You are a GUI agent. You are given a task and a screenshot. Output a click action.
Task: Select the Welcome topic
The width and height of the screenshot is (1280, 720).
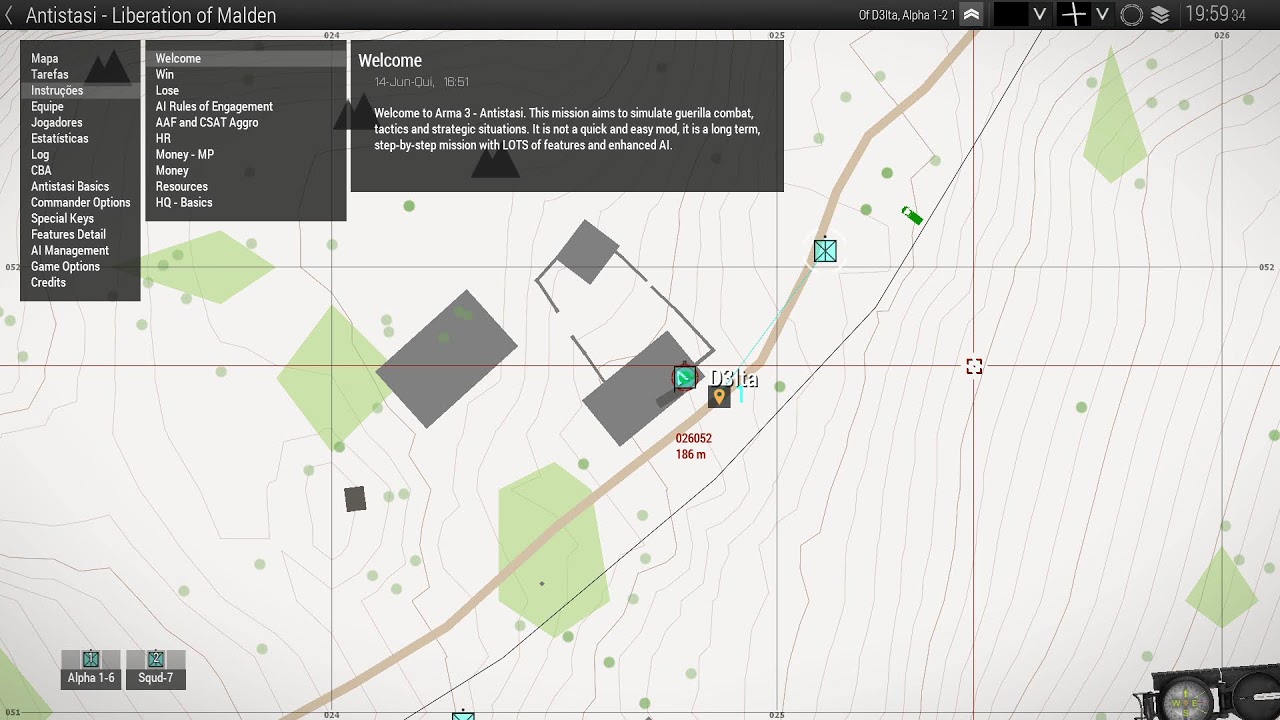point(246,59)
